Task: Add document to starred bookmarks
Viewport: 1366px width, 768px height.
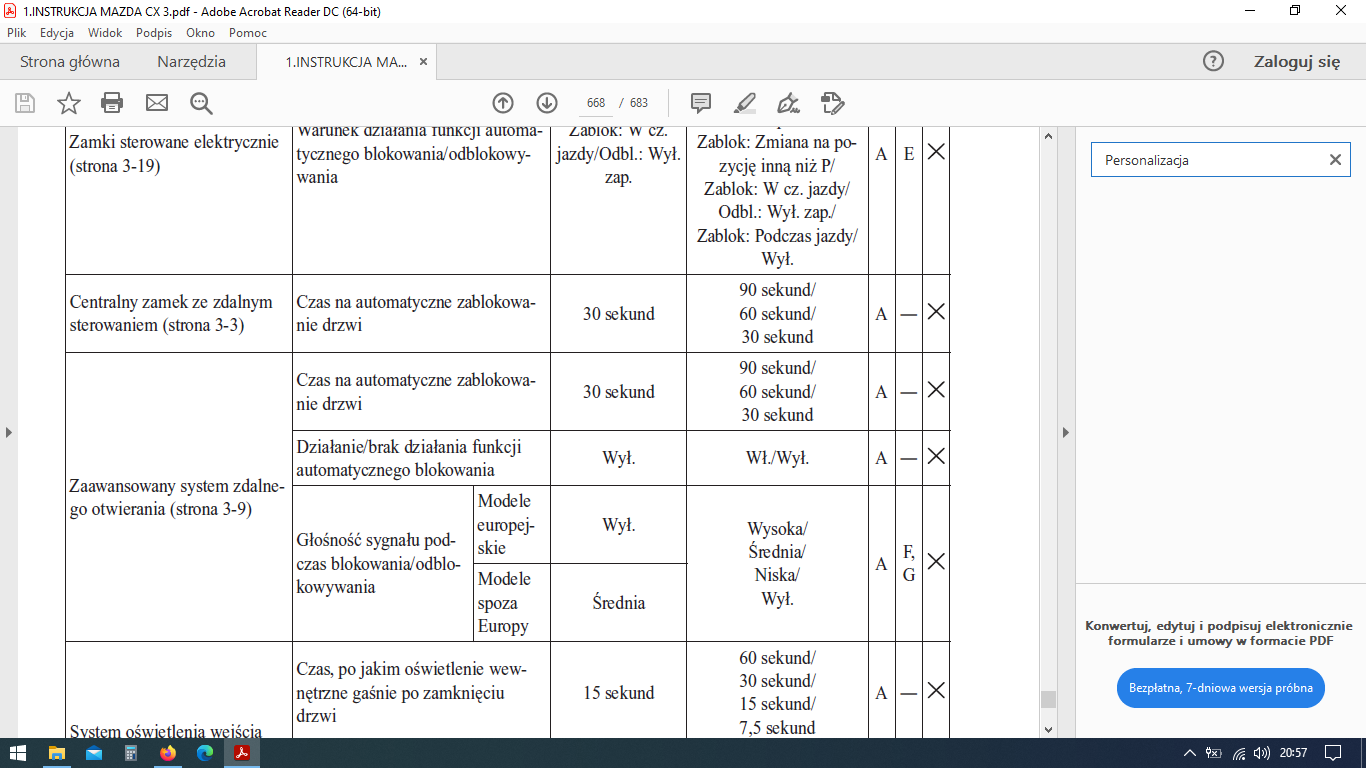Action: tap(68, 103)
